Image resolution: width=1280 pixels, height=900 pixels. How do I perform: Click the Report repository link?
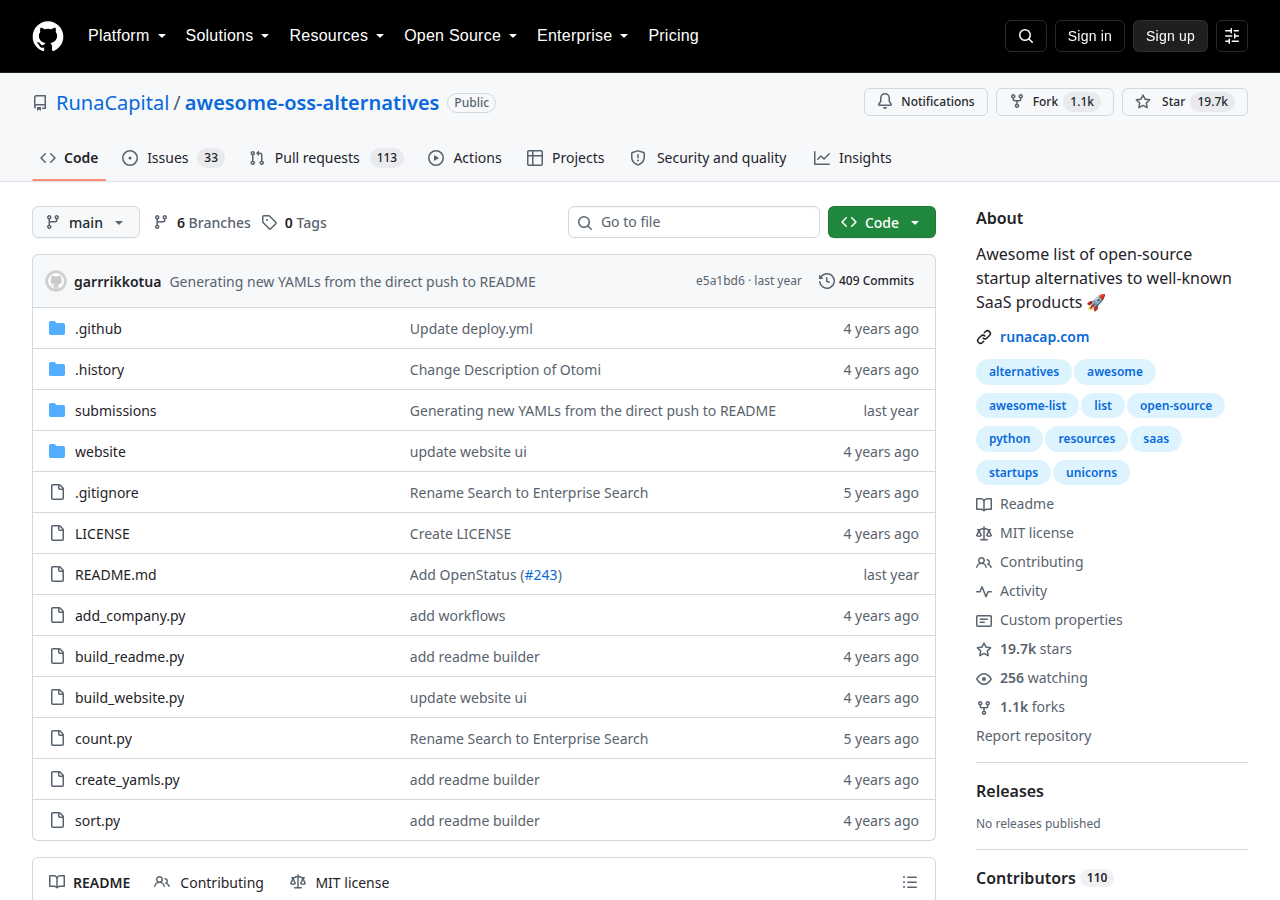pos(1034,736)
